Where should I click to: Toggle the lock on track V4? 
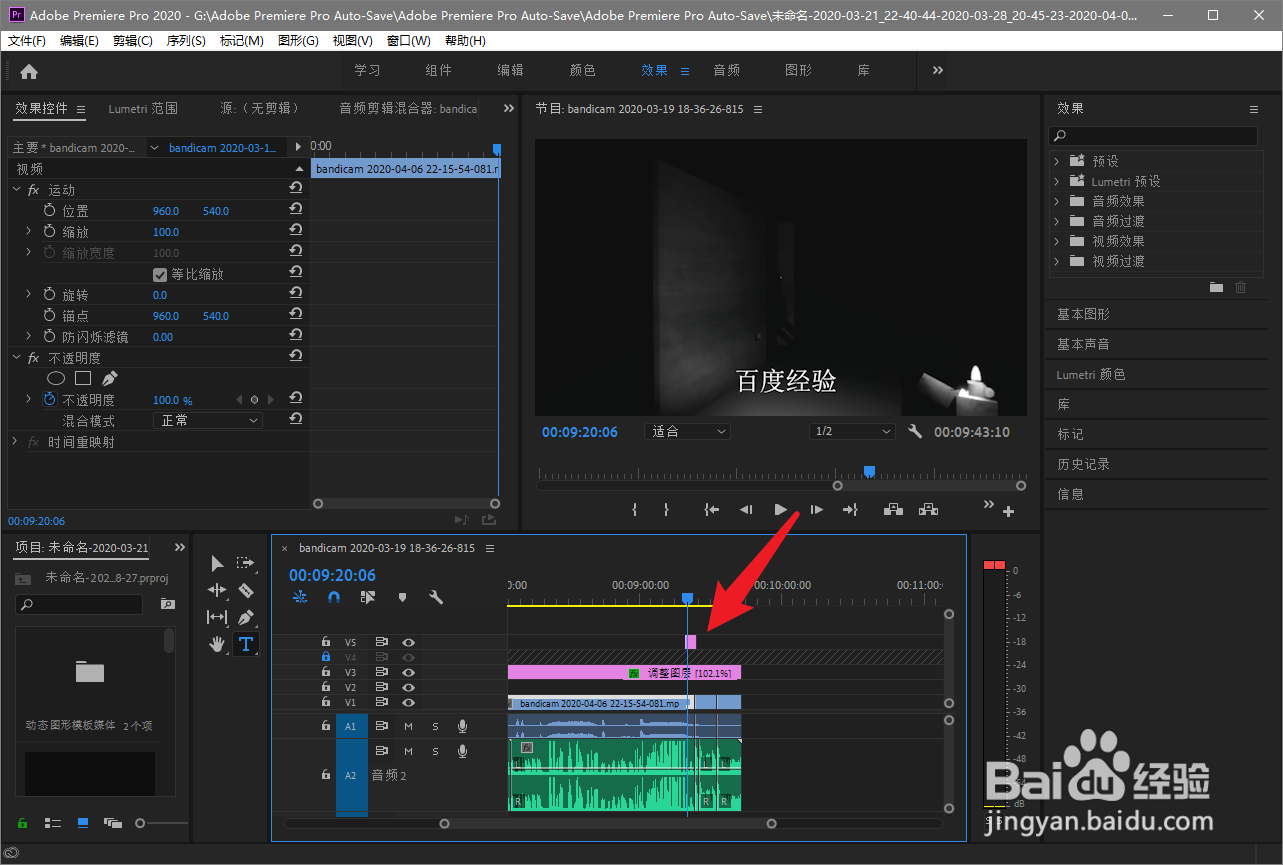(325, 657)
